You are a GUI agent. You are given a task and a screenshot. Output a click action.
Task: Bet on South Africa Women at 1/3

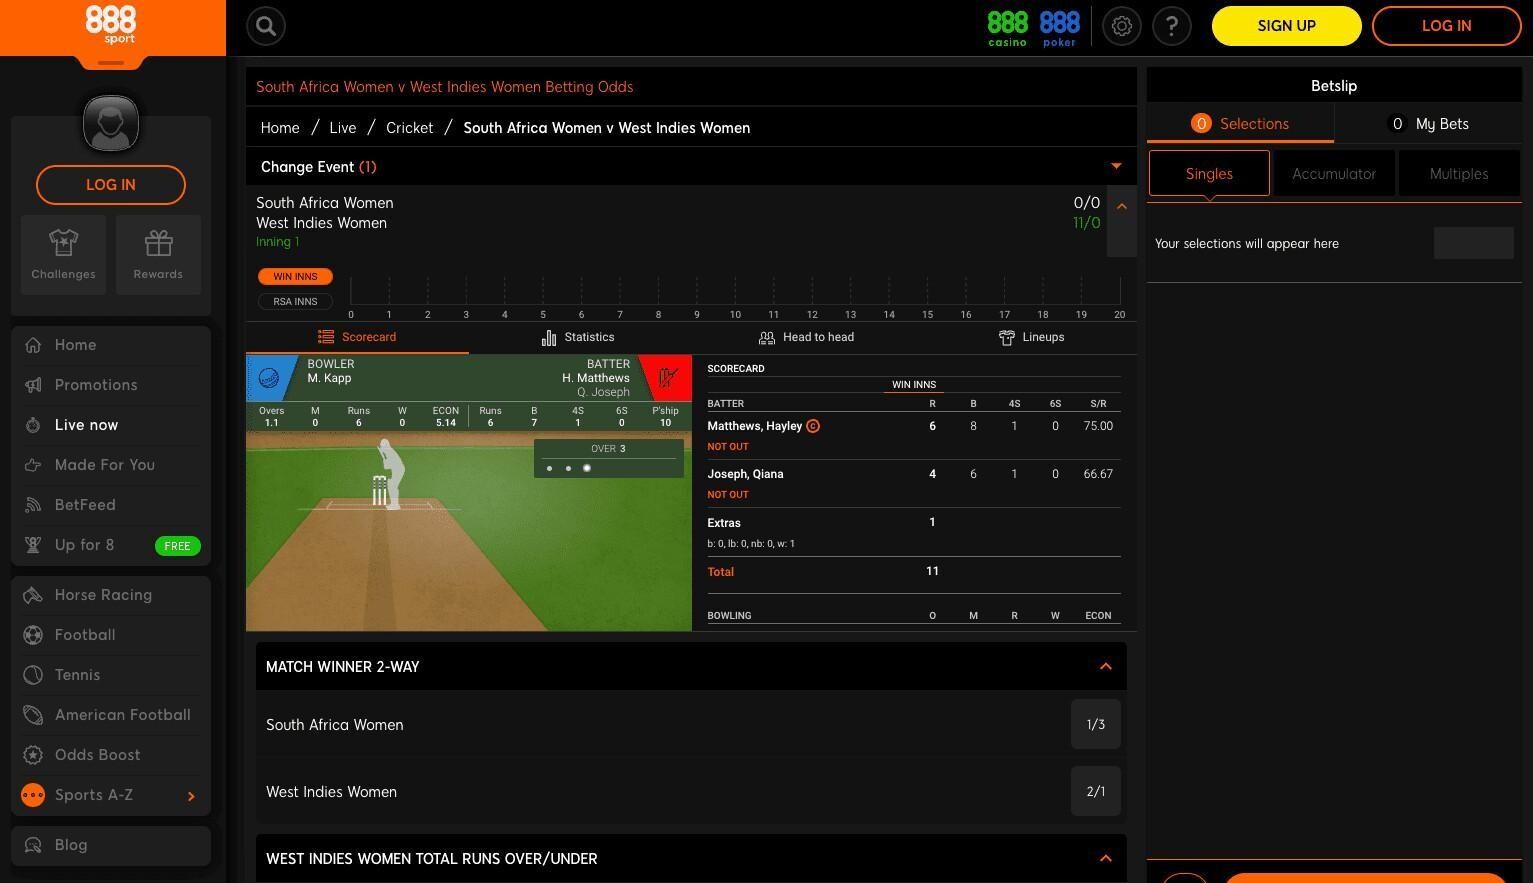coord(1096,724)
